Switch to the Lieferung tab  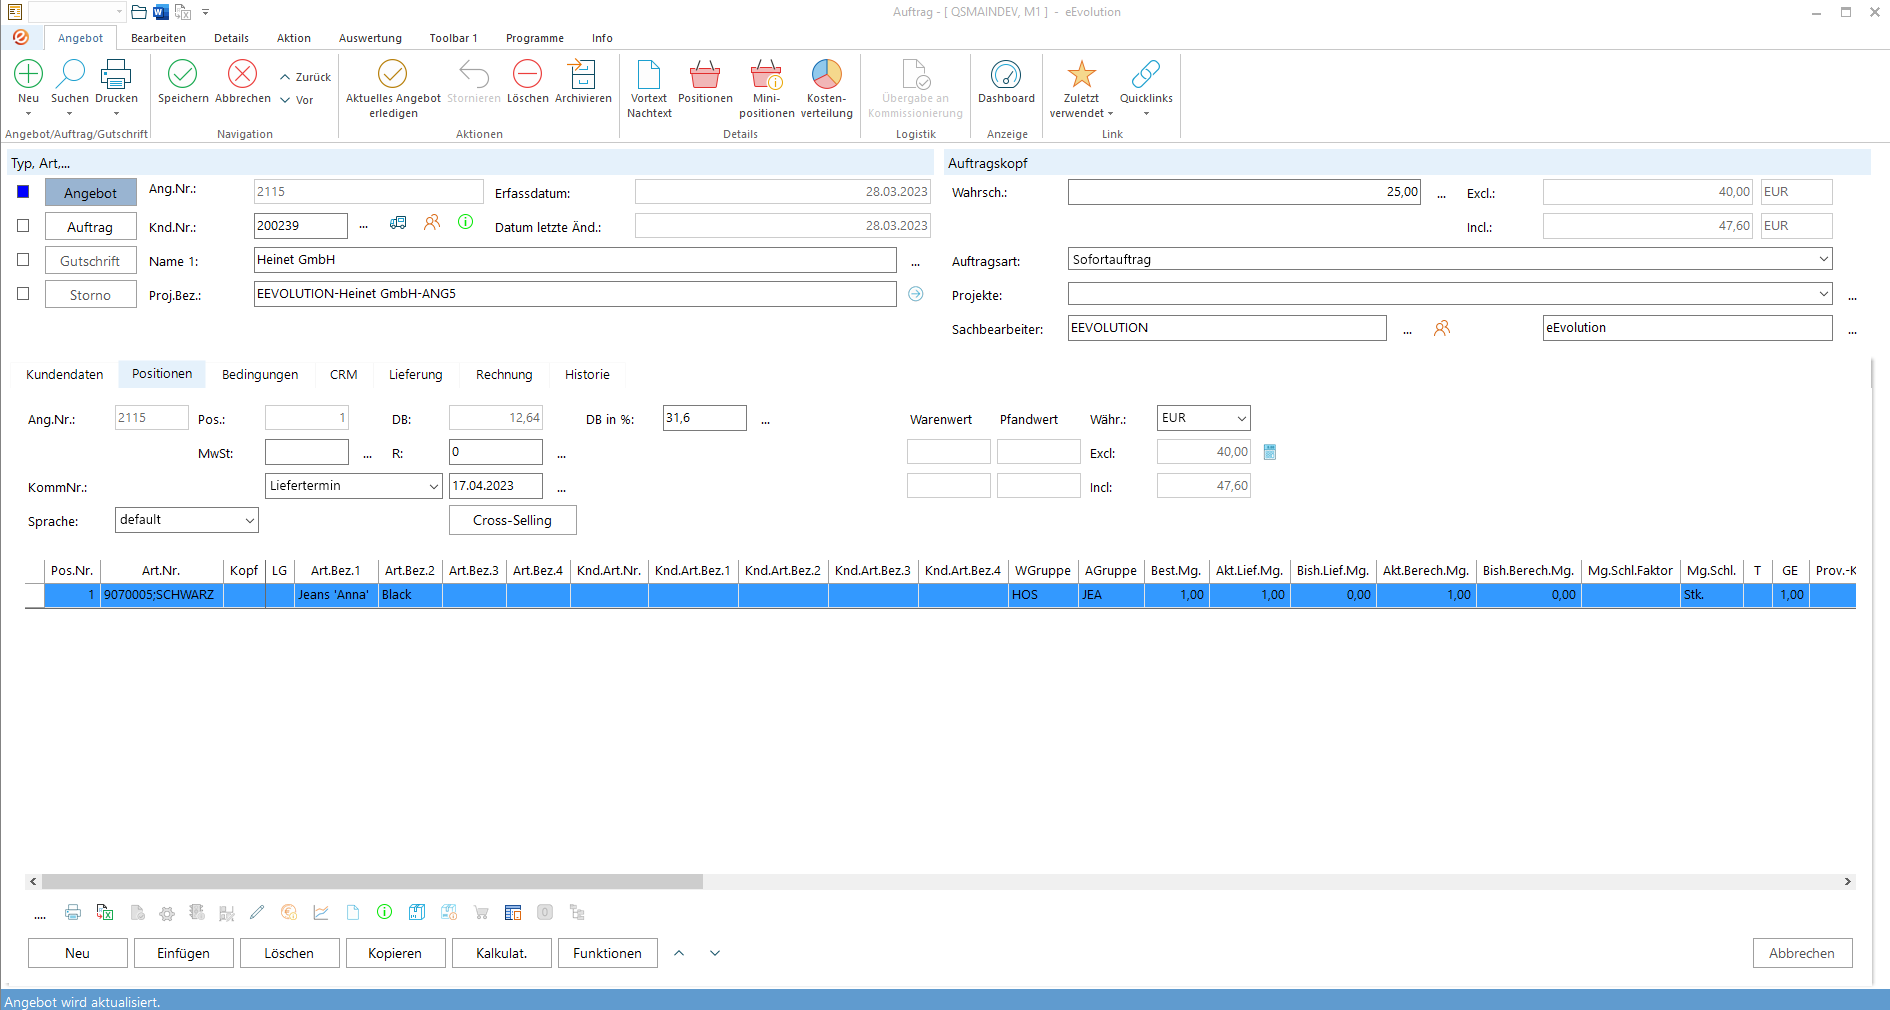pos(416,374)
